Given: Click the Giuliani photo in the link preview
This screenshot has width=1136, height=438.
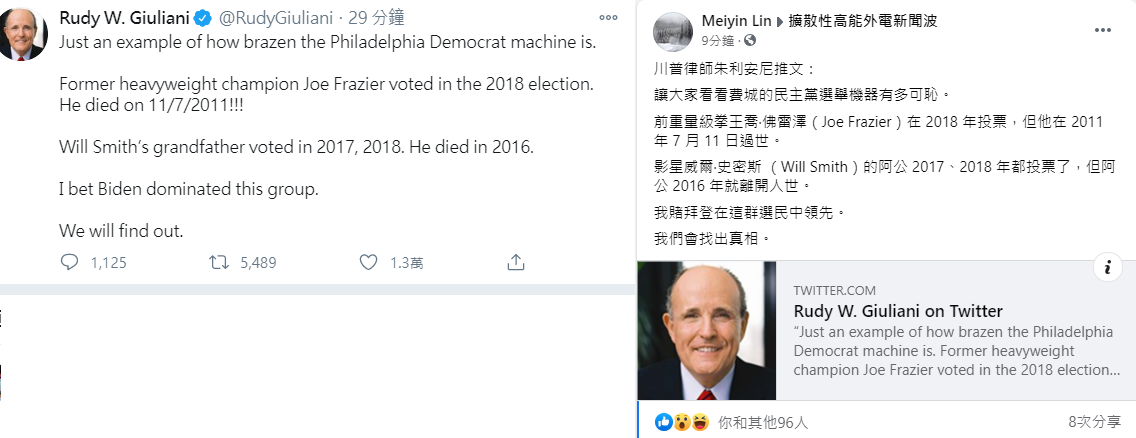Looking at the screenshot, I should point(706,330).
